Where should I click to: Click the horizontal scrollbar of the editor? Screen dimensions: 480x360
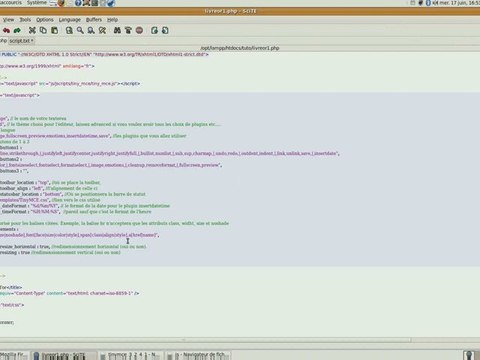pos(205,340)
